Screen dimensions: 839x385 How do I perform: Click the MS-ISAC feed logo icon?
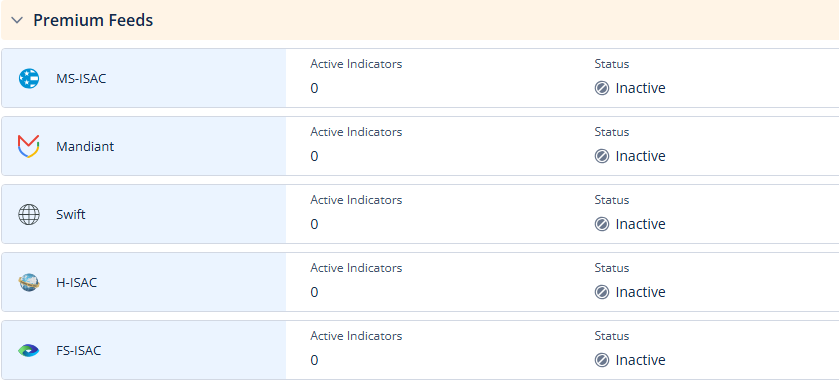[x=29, y=79]
